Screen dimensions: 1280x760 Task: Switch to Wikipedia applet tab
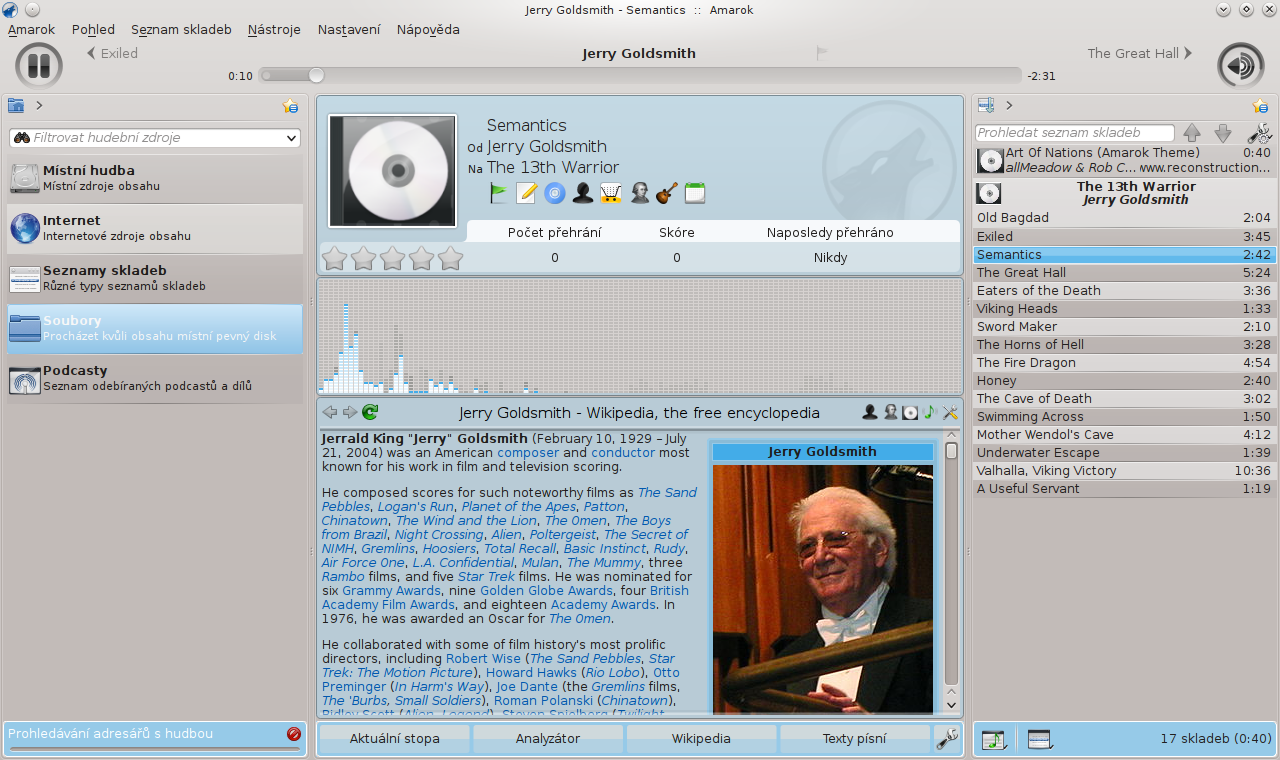pyautogui.click(x=701, y=739)
